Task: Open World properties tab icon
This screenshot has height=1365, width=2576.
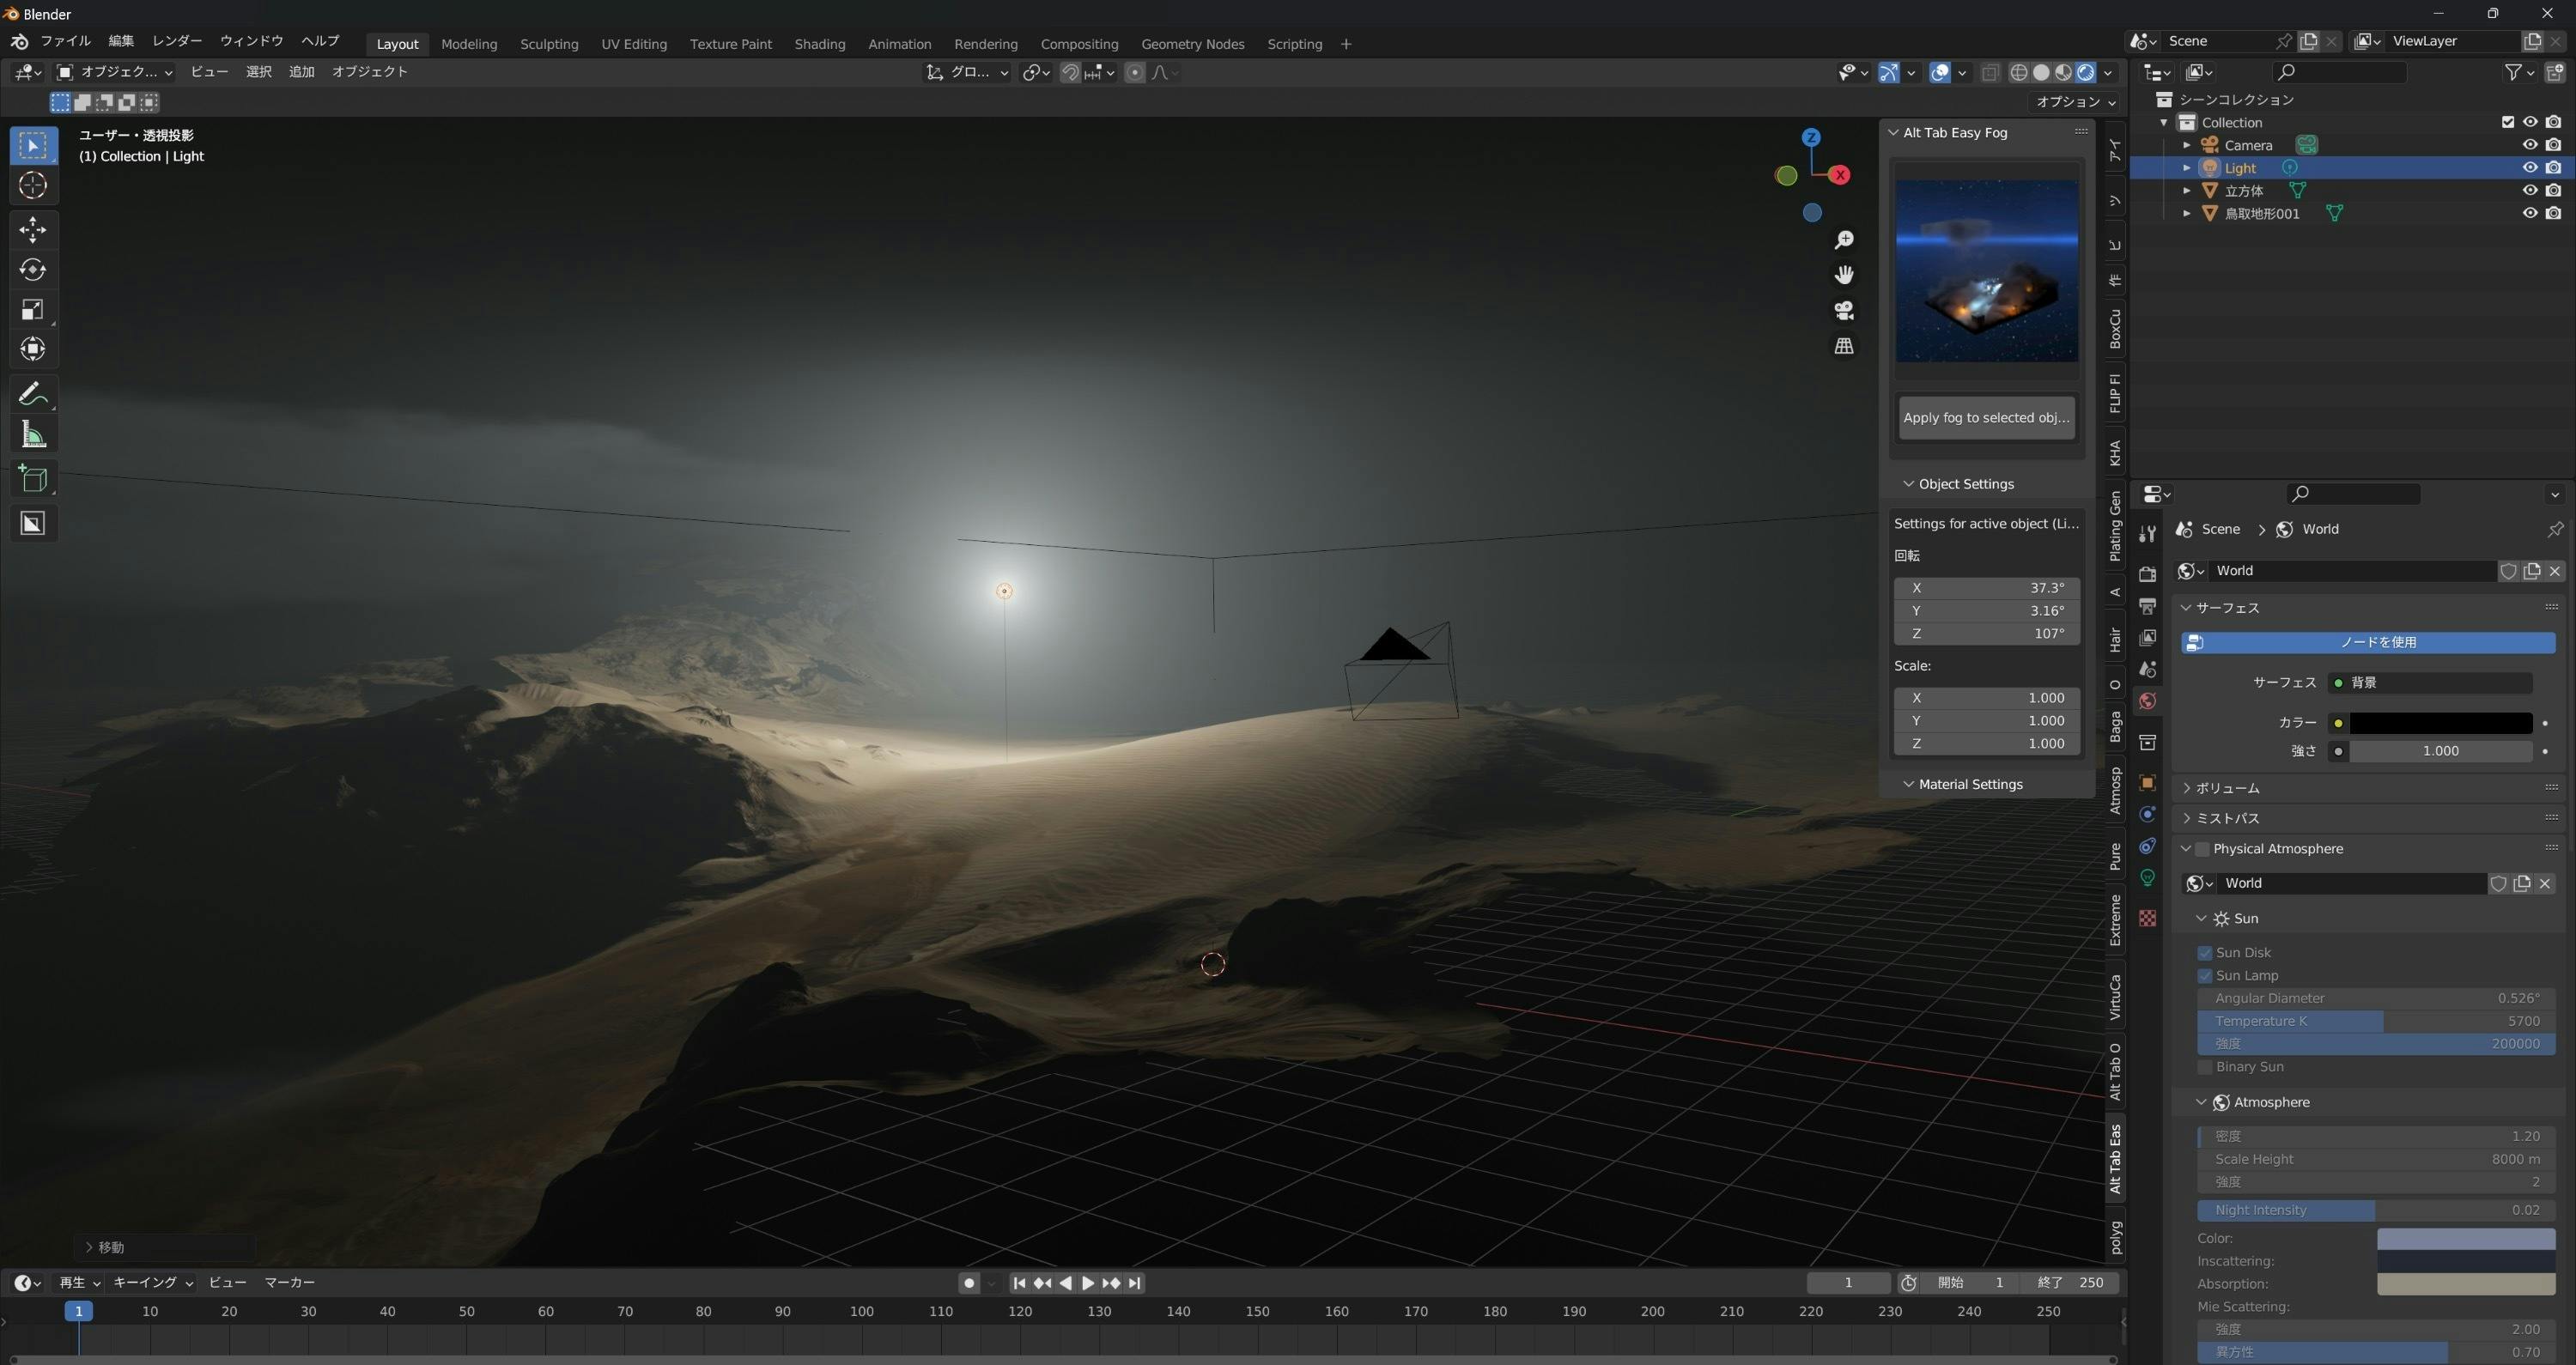Action: click(x=2147, y=701)
